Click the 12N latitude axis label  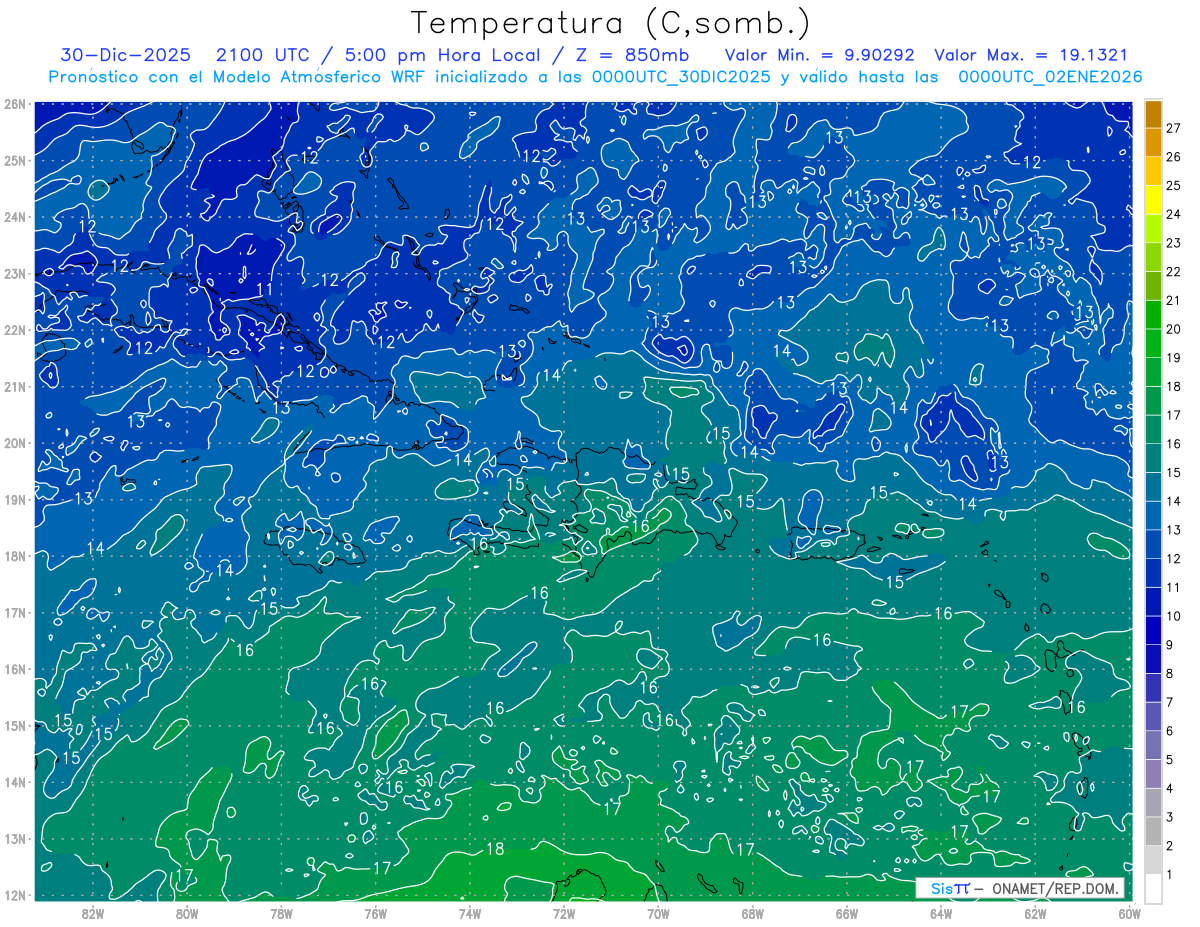click(x=14, y=895)
